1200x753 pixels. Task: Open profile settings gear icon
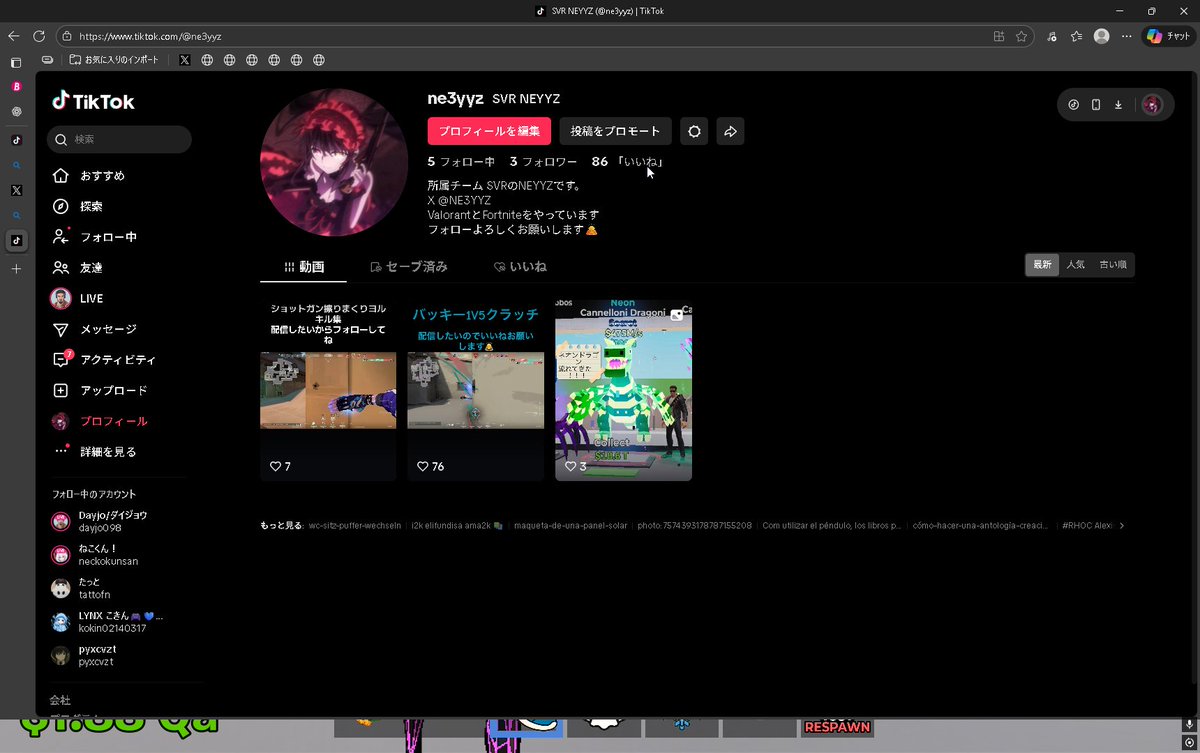[x=694, y=131]
